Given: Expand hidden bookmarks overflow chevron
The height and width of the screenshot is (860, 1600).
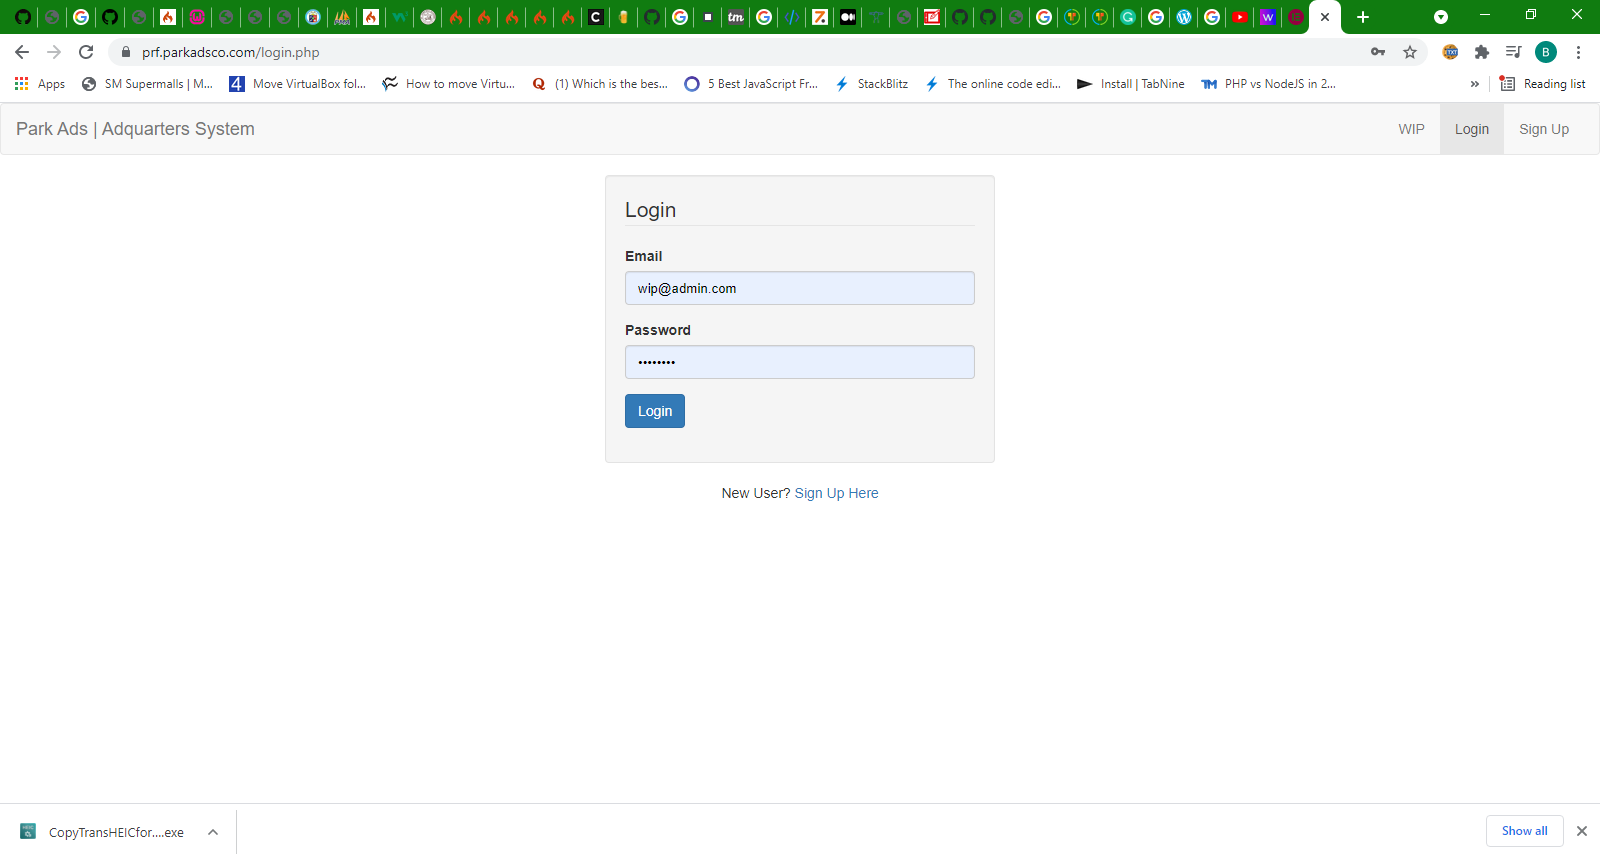Looking at the screenshot, I should pyautogui.click(x=1474, y=84).
